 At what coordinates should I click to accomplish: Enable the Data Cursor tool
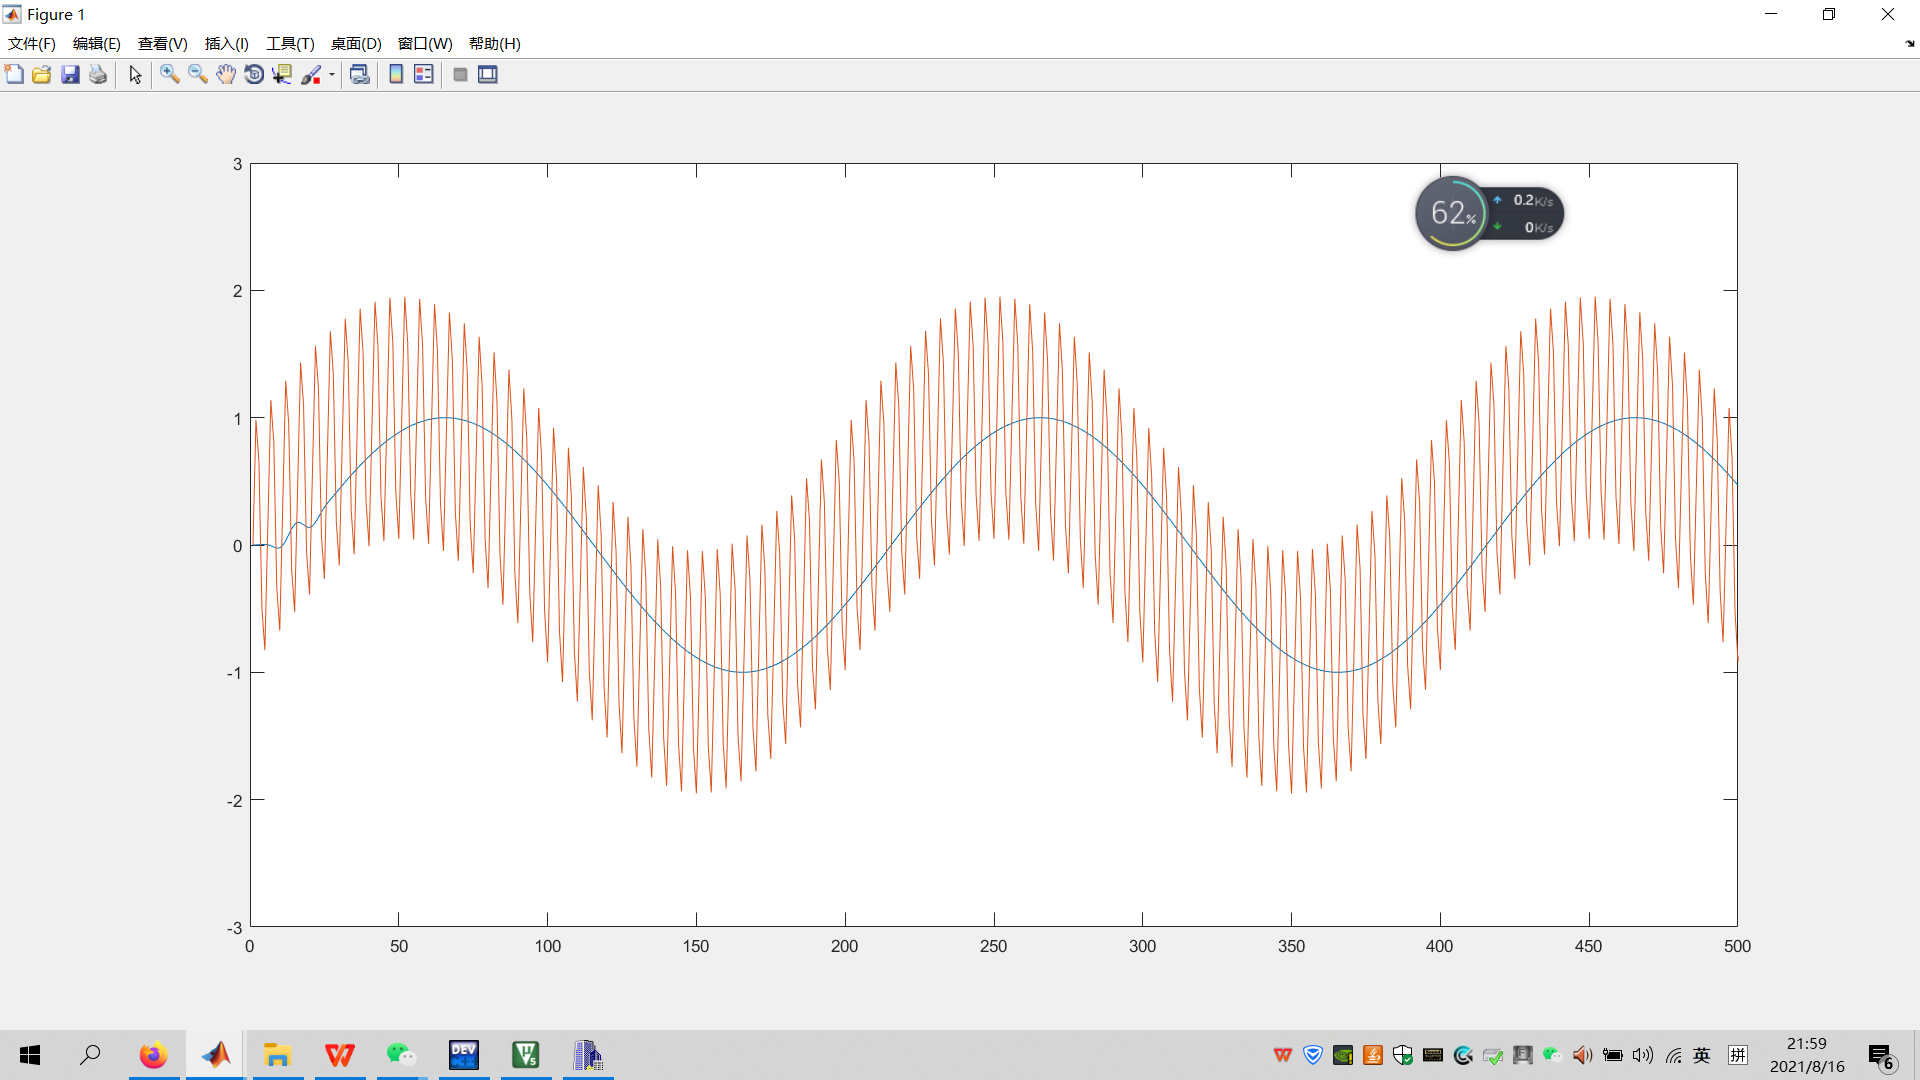[x=282, y=75]
